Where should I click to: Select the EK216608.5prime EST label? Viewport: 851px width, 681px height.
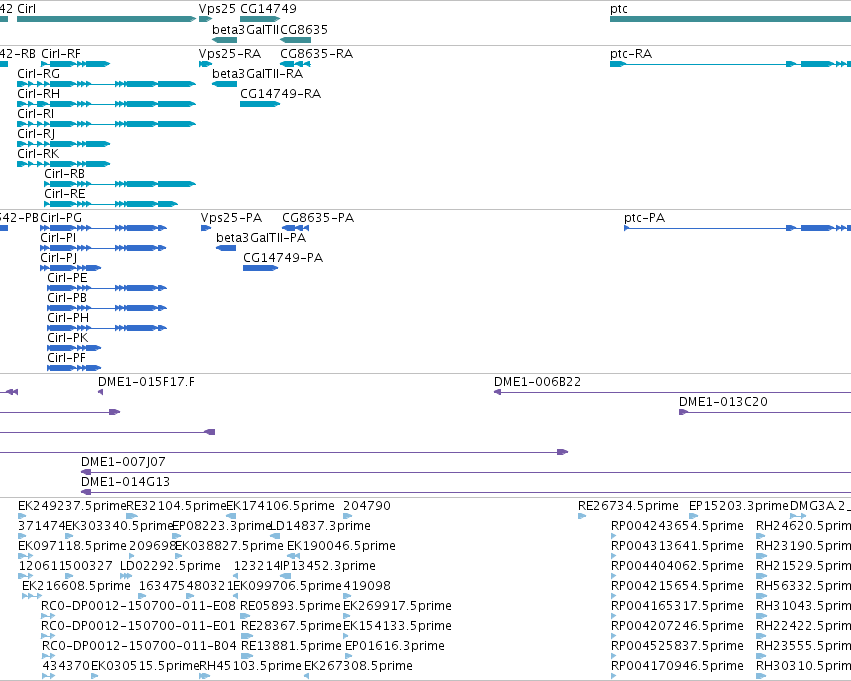point(77,586)
